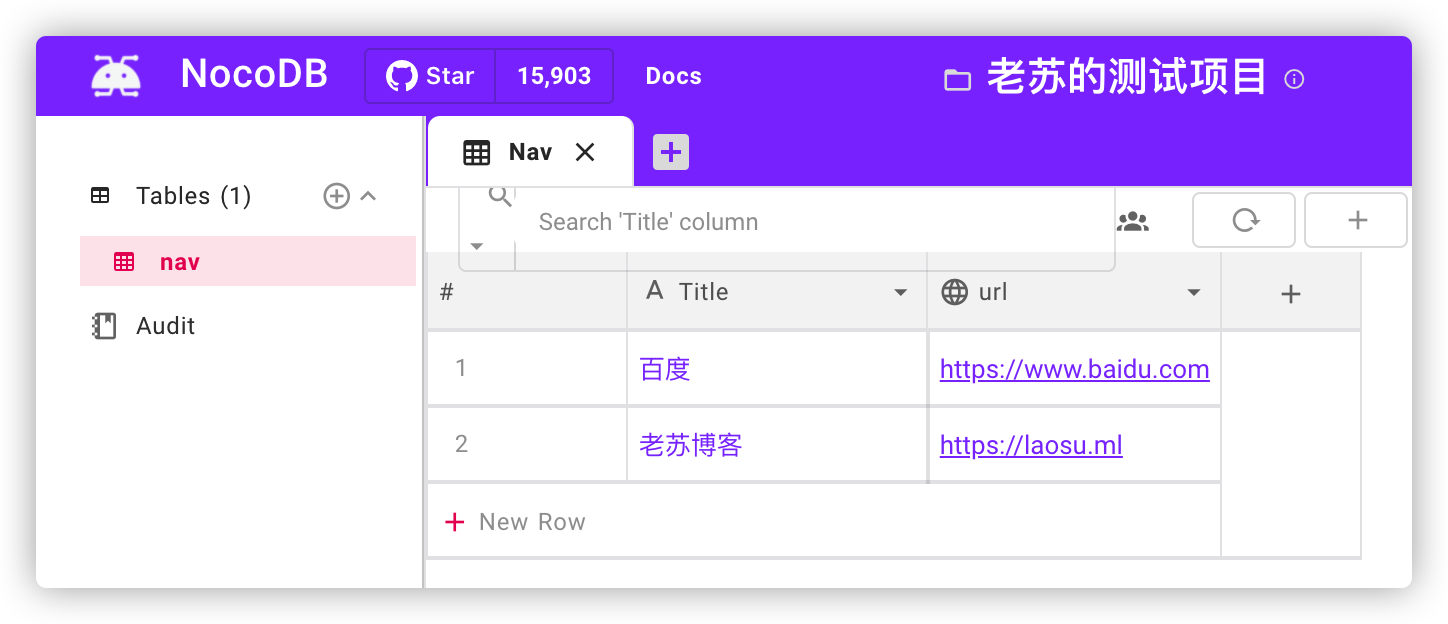1448x624 pixels.
Task: Add a new tab with plus button
Action: [671, 152]
